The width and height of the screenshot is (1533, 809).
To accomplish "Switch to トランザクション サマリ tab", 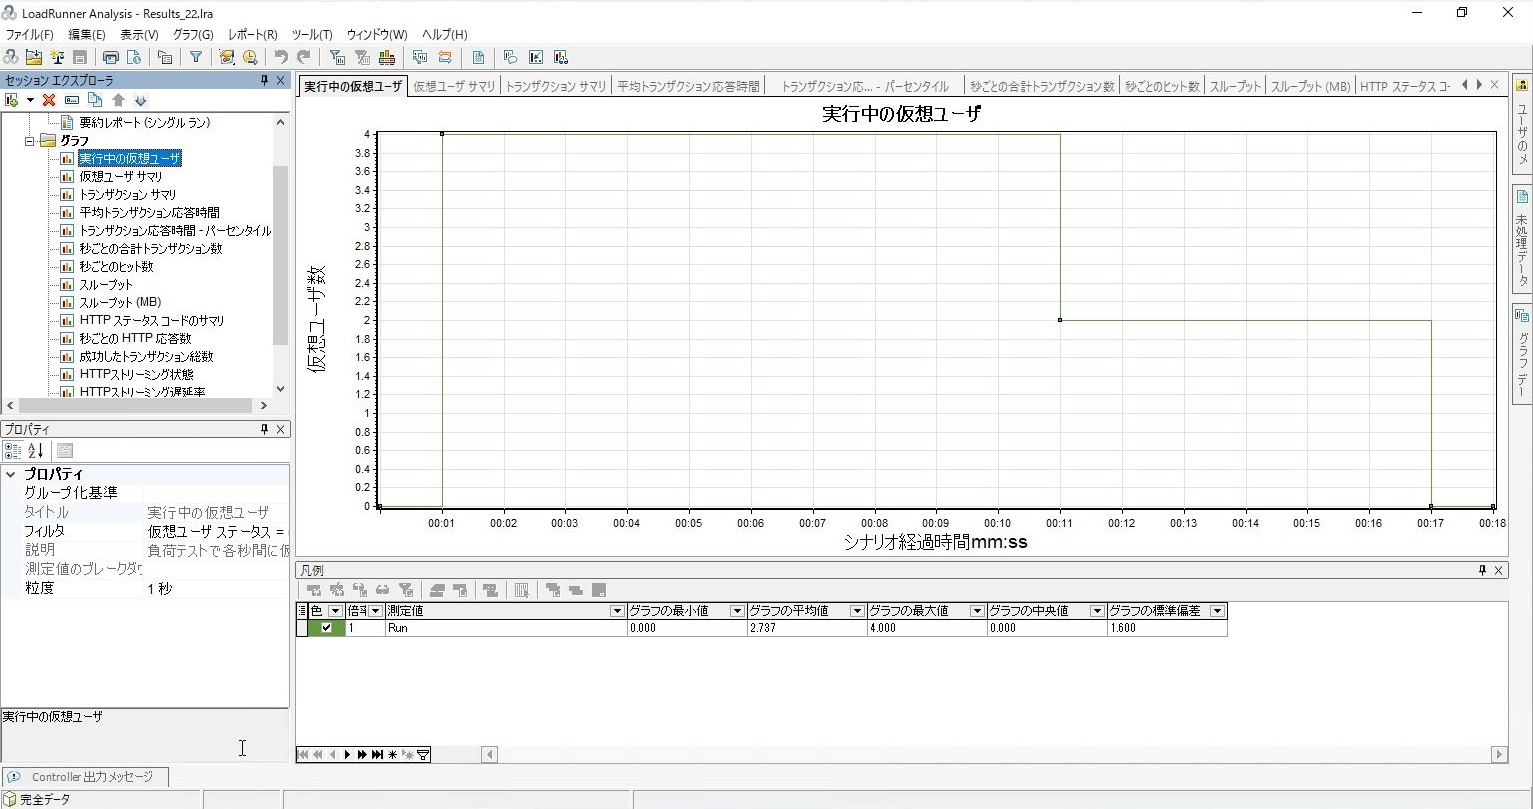I will click(556, 87).
